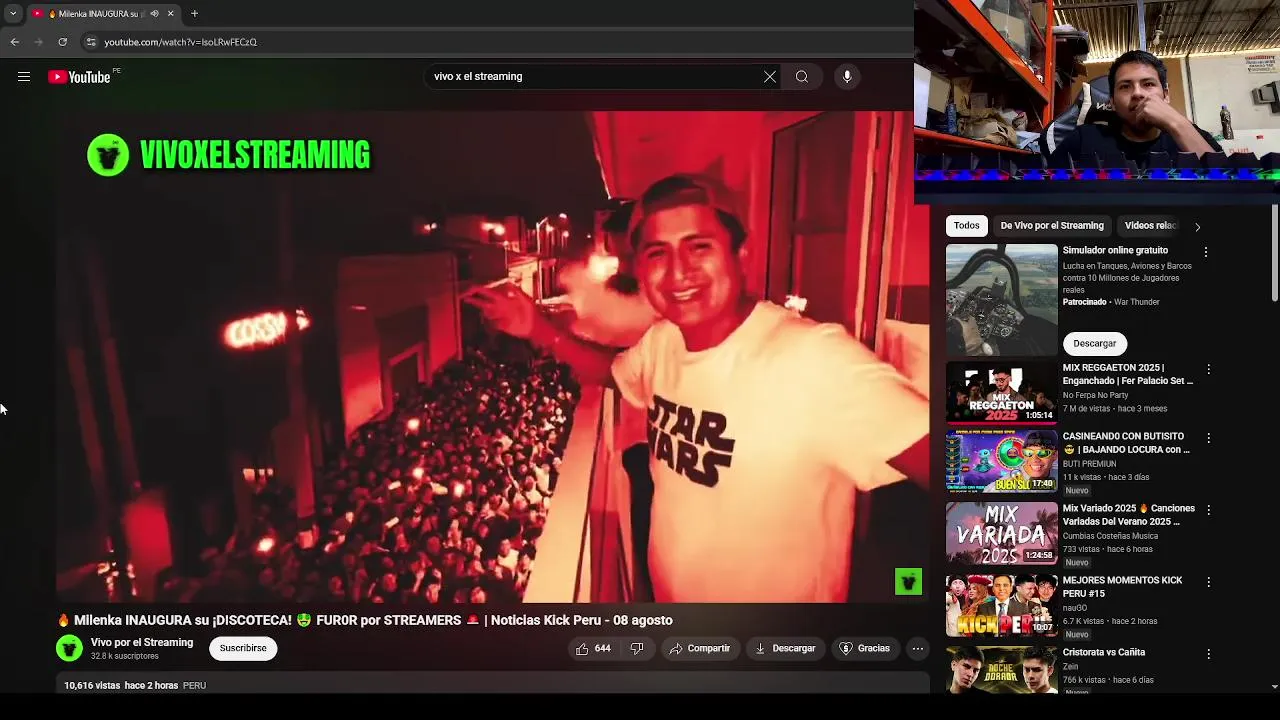Open Cristorata vs Cañita thumbnail
The width and height of the screenshot is (1280, 720).
coord(1002,669)
